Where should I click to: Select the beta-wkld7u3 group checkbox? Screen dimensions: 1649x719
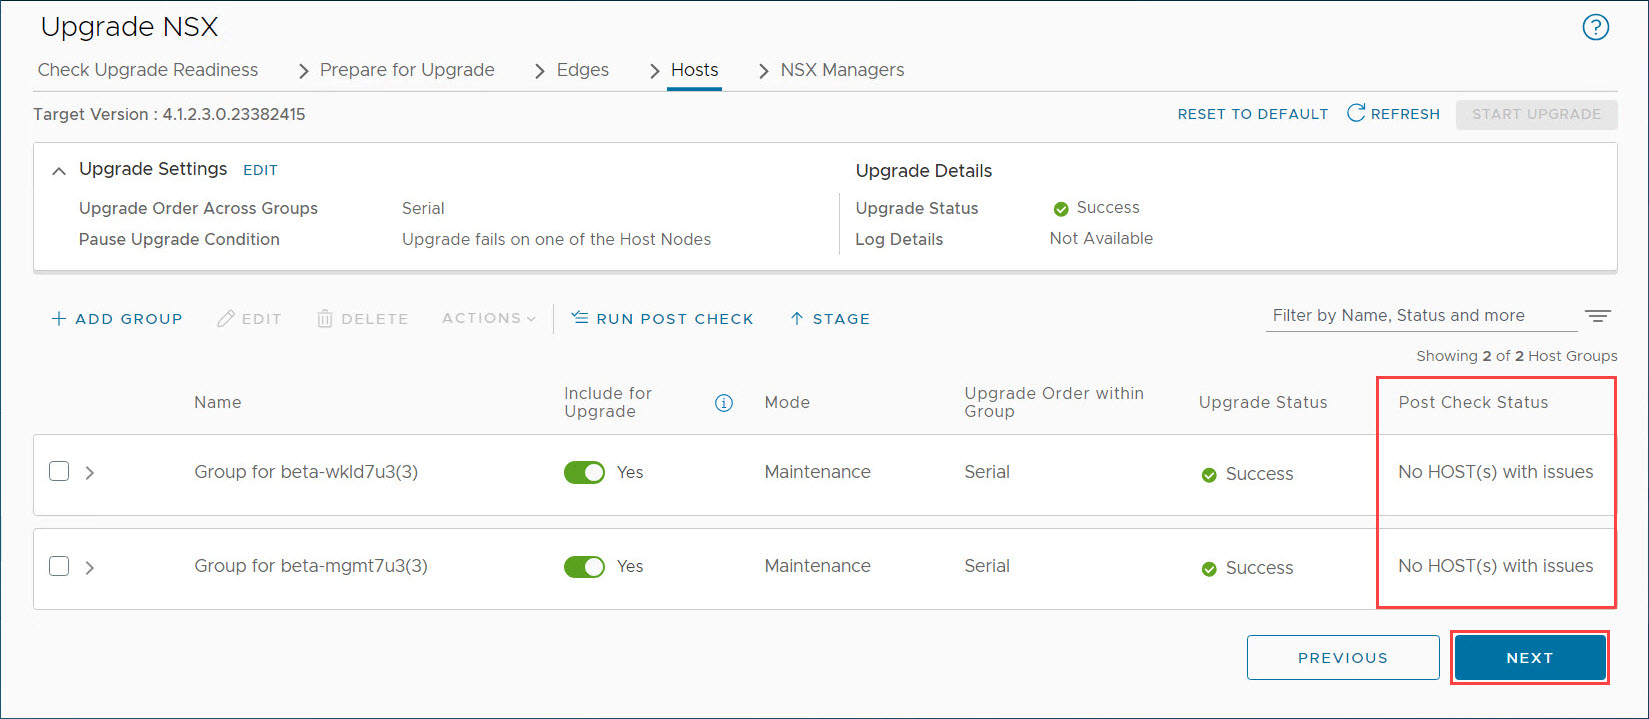(x=59, y=471)
